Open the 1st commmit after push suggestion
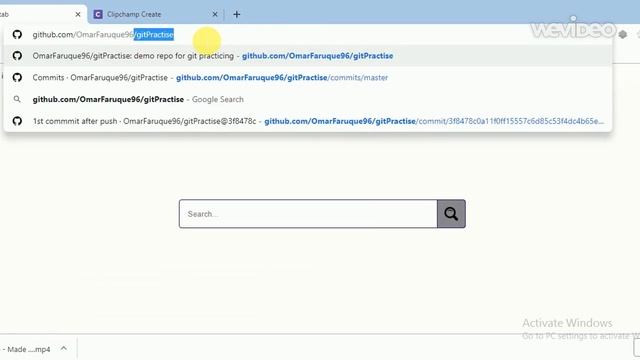 tap(308, 121)
